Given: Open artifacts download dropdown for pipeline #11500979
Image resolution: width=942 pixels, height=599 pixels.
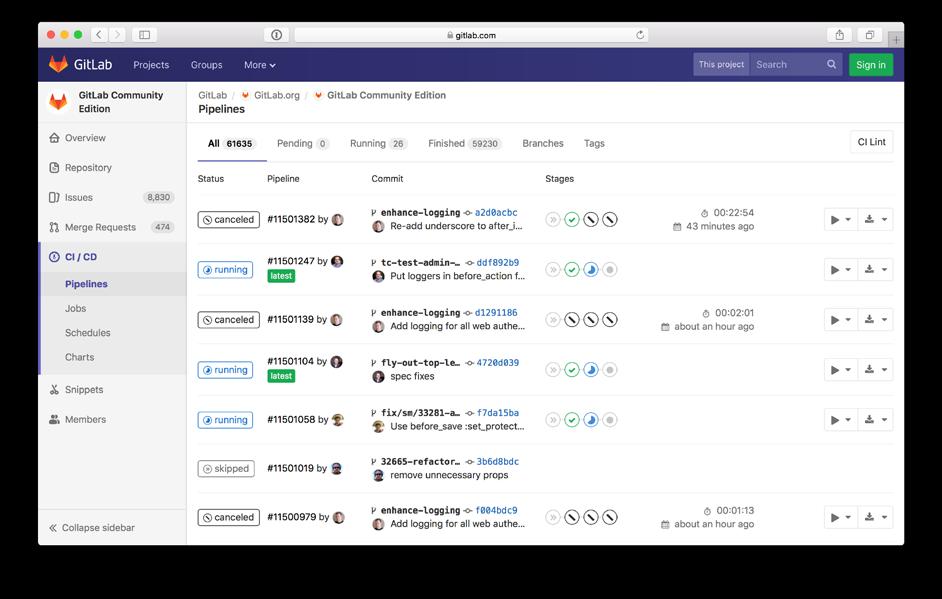Looking at the screenshot, I should click(876, 517).
